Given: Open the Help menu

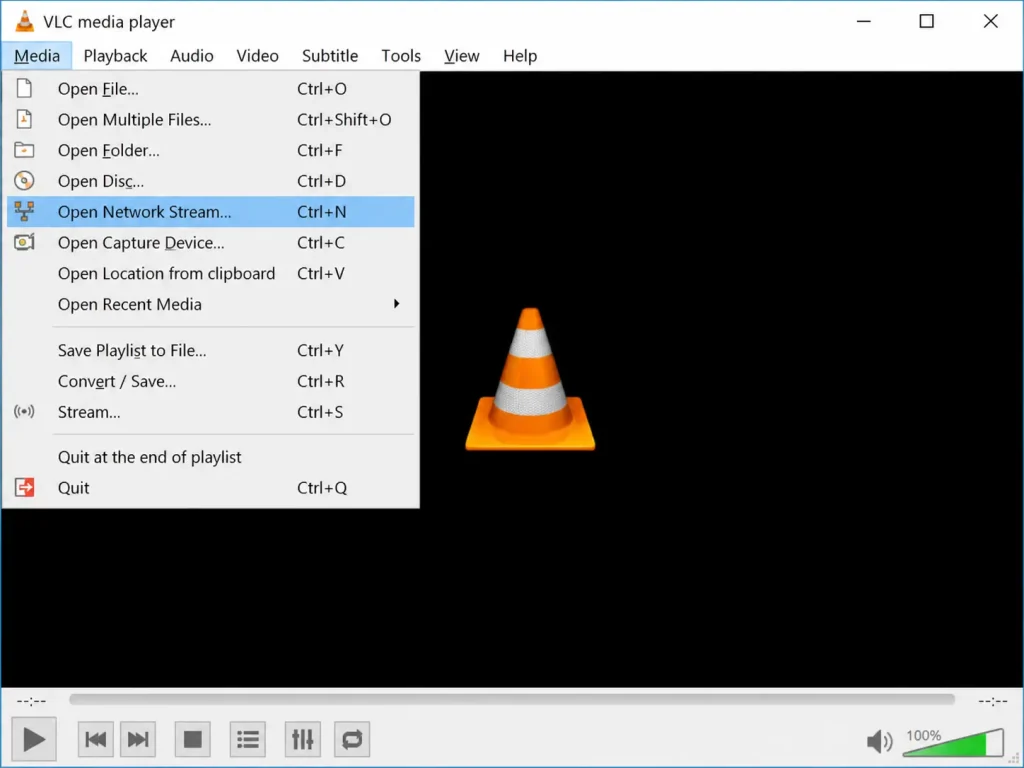Looking at the screenshot, I should (520, 56).
